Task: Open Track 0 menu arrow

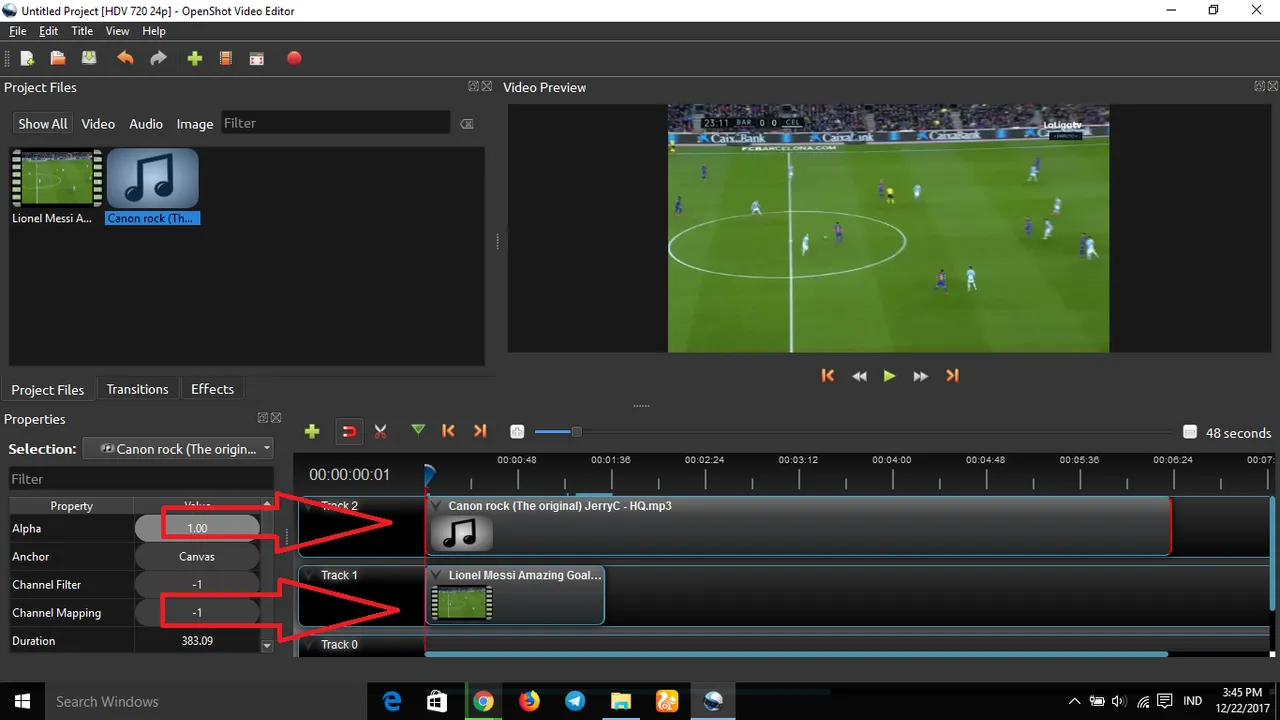Action: pyautogui.click(x=309, y=644)
